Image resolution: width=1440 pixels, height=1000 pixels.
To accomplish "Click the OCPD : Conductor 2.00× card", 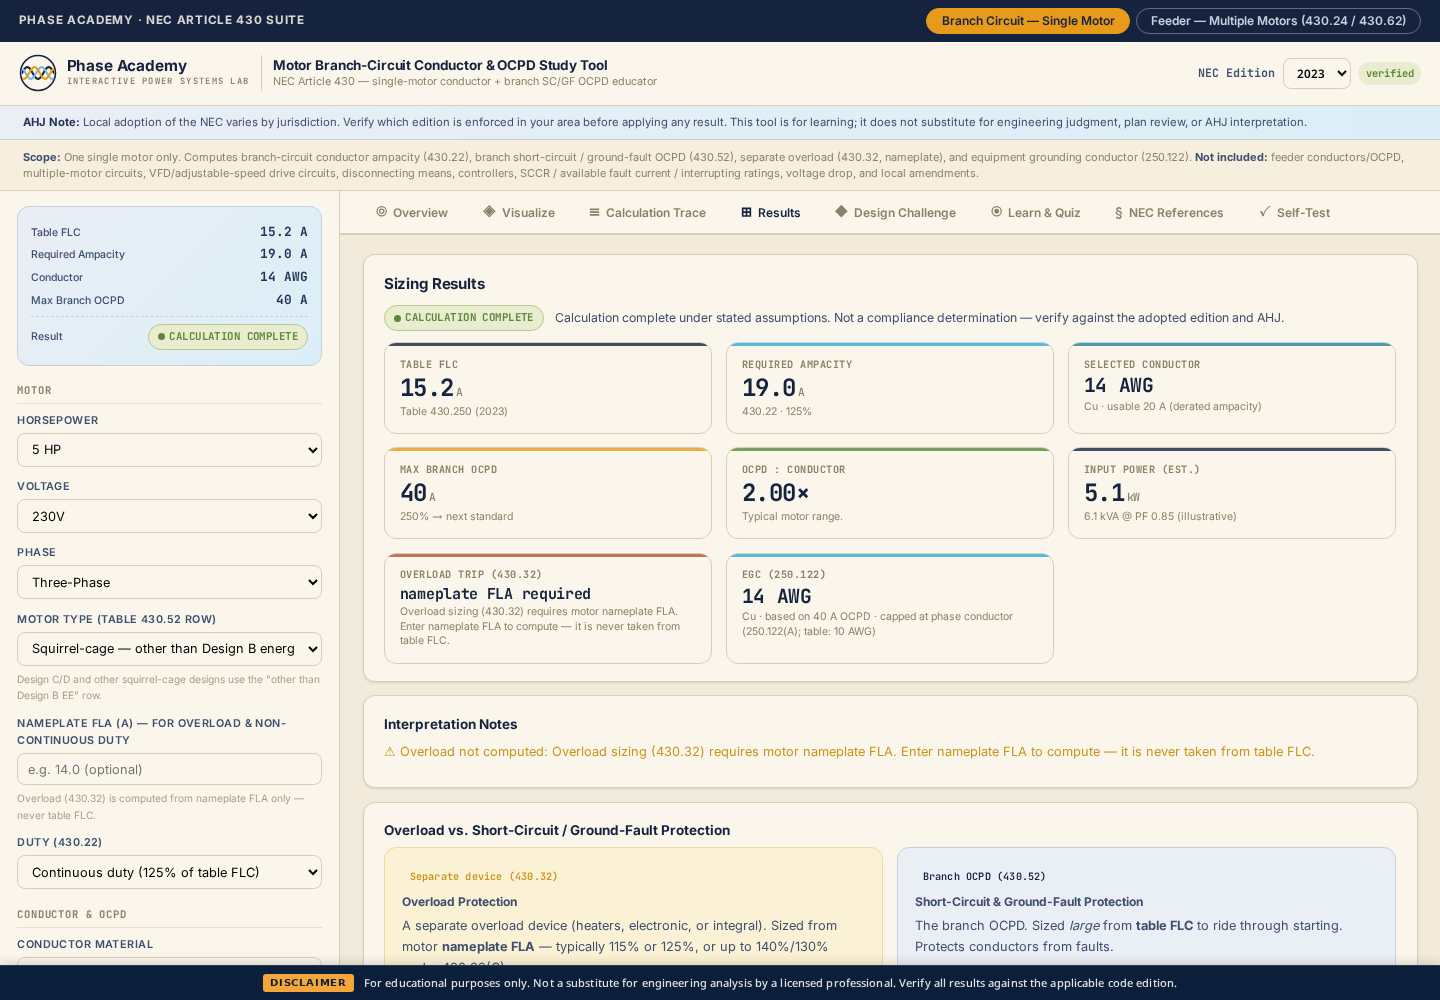I will (890, 493).
